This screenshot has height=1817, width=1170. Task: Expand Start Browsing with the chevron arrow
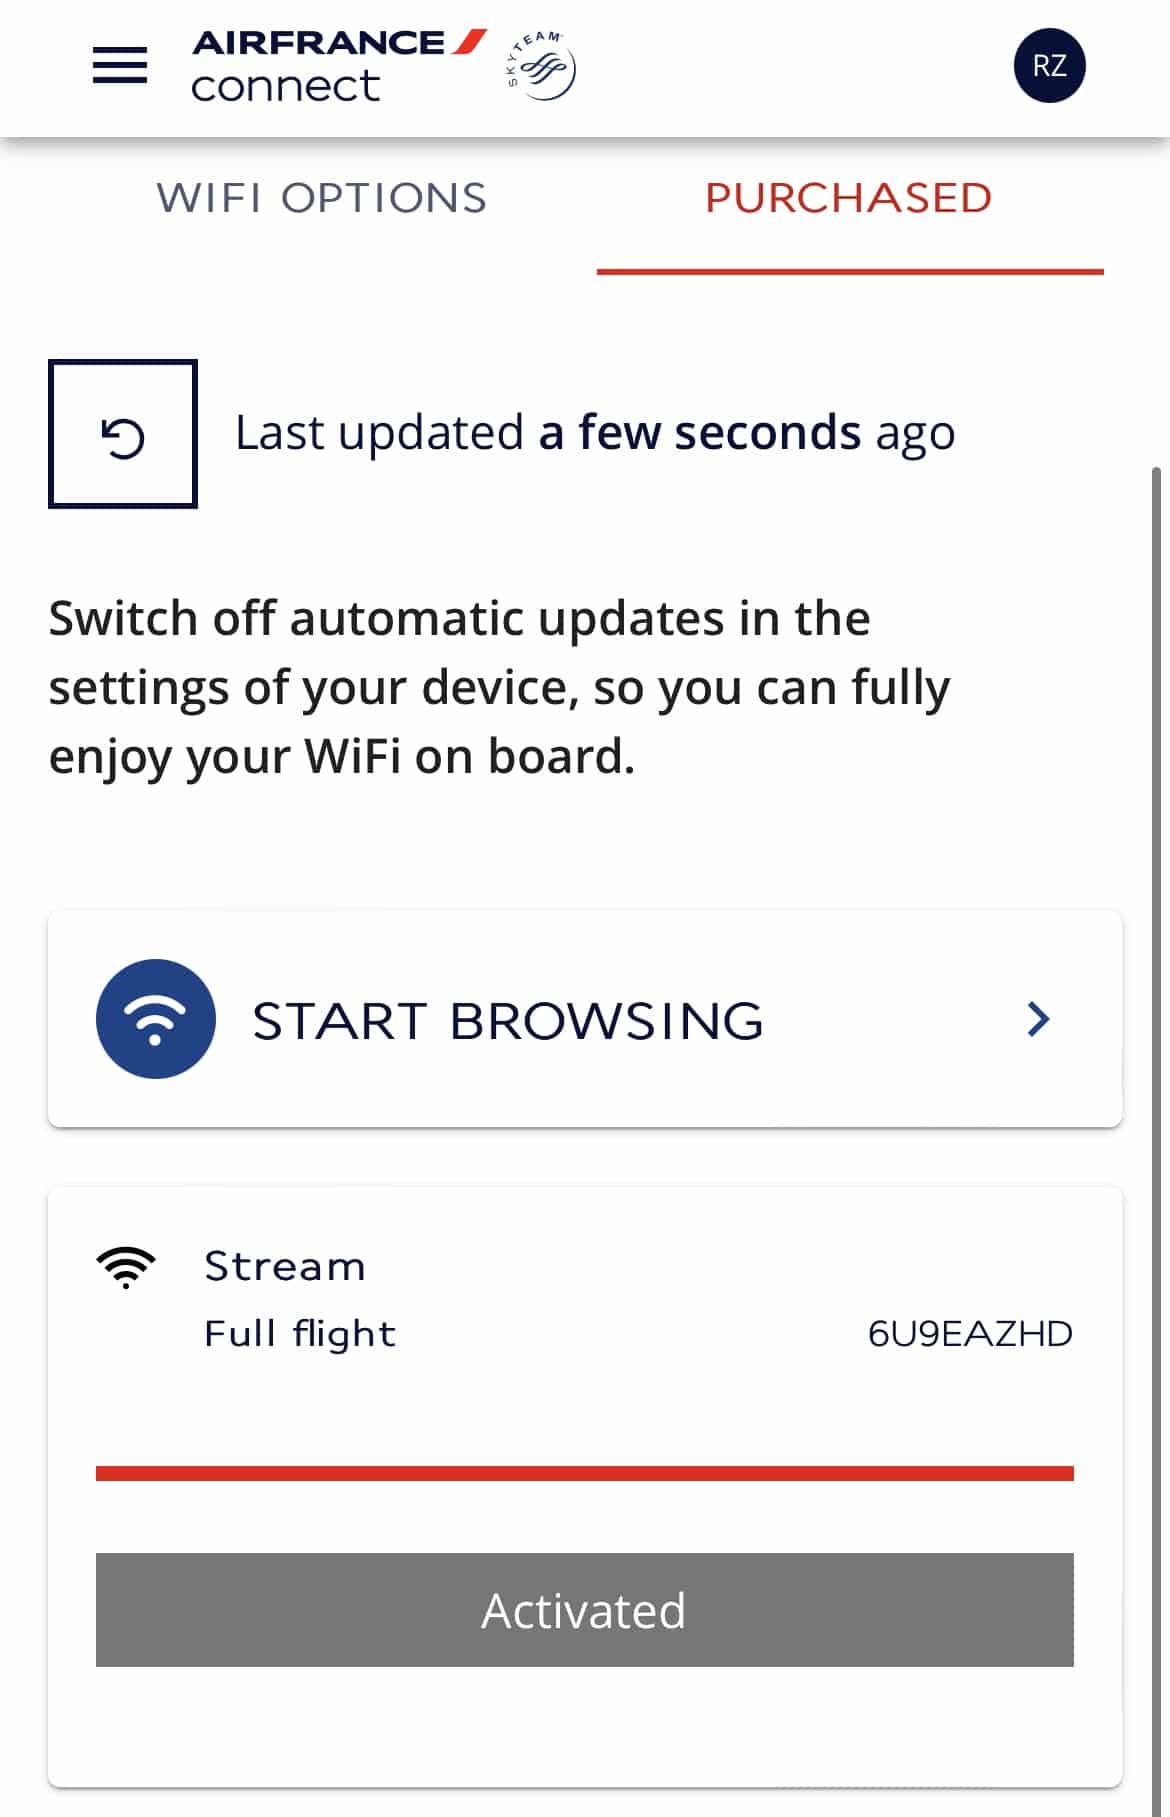pyautogui.click(x=1039, y=1019)
